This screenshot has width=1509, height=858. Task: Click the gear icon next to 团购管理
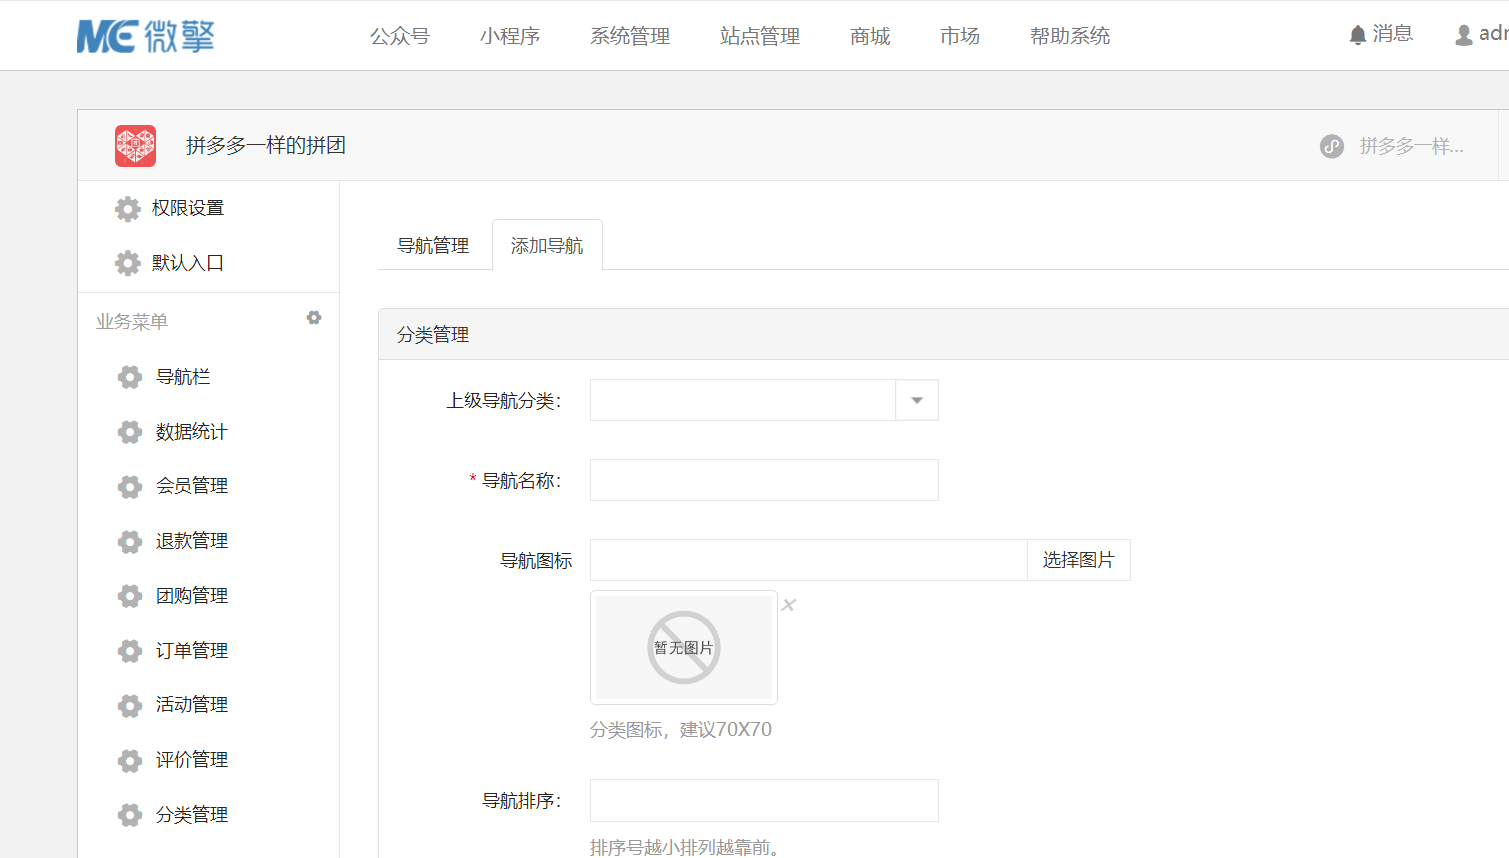pos(130,596)
